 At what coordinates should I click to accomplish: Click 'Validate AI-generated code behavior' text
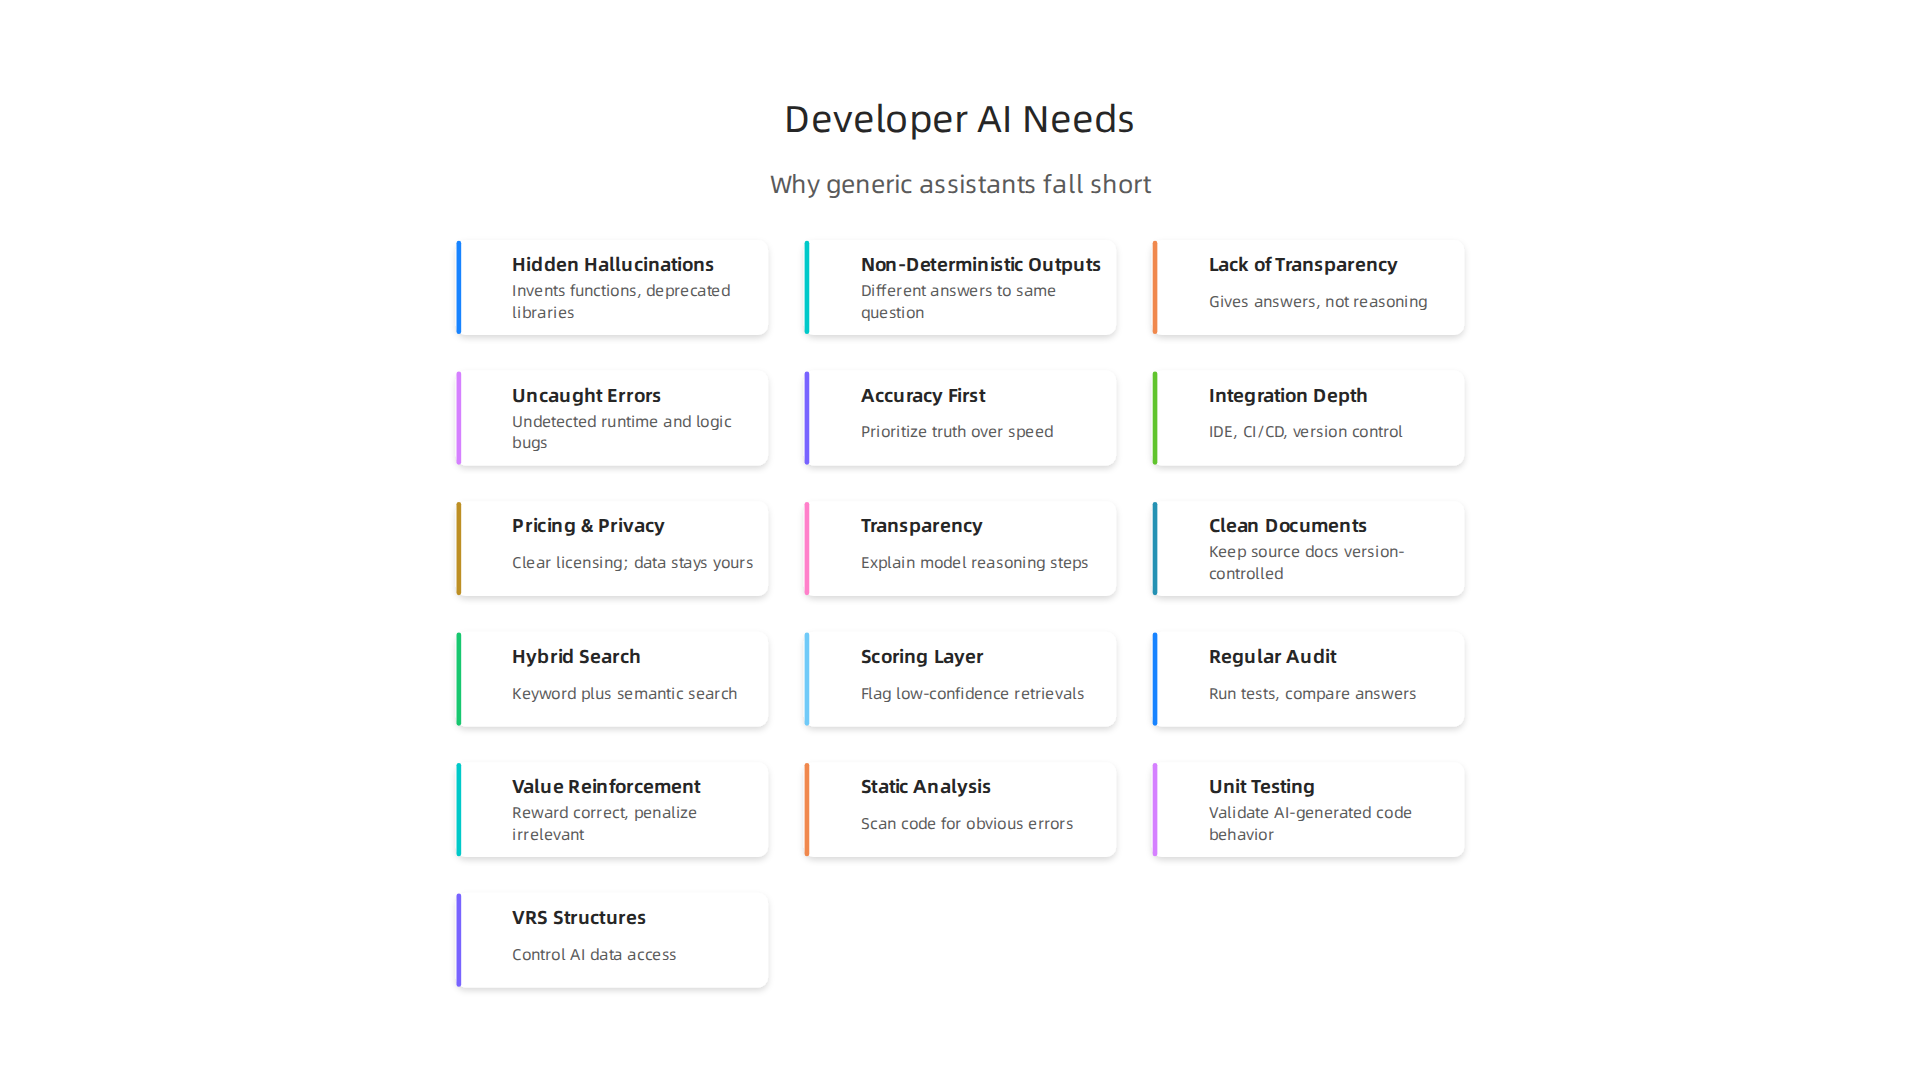(1310, 823)
